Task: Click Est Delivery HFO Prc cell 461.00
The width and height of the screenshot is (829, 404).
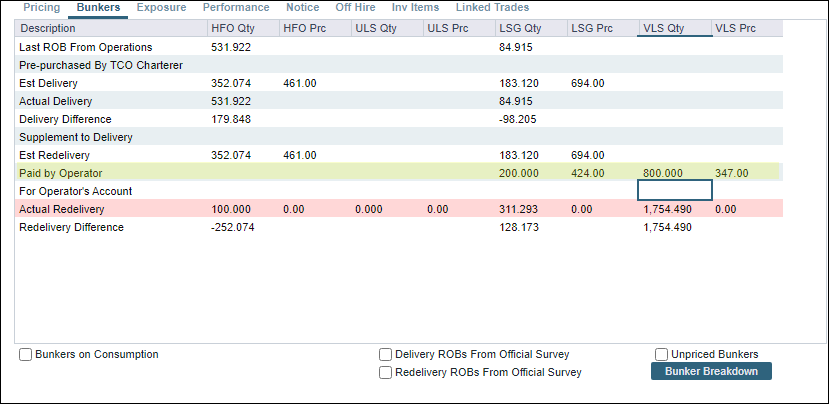Action: 300,83
